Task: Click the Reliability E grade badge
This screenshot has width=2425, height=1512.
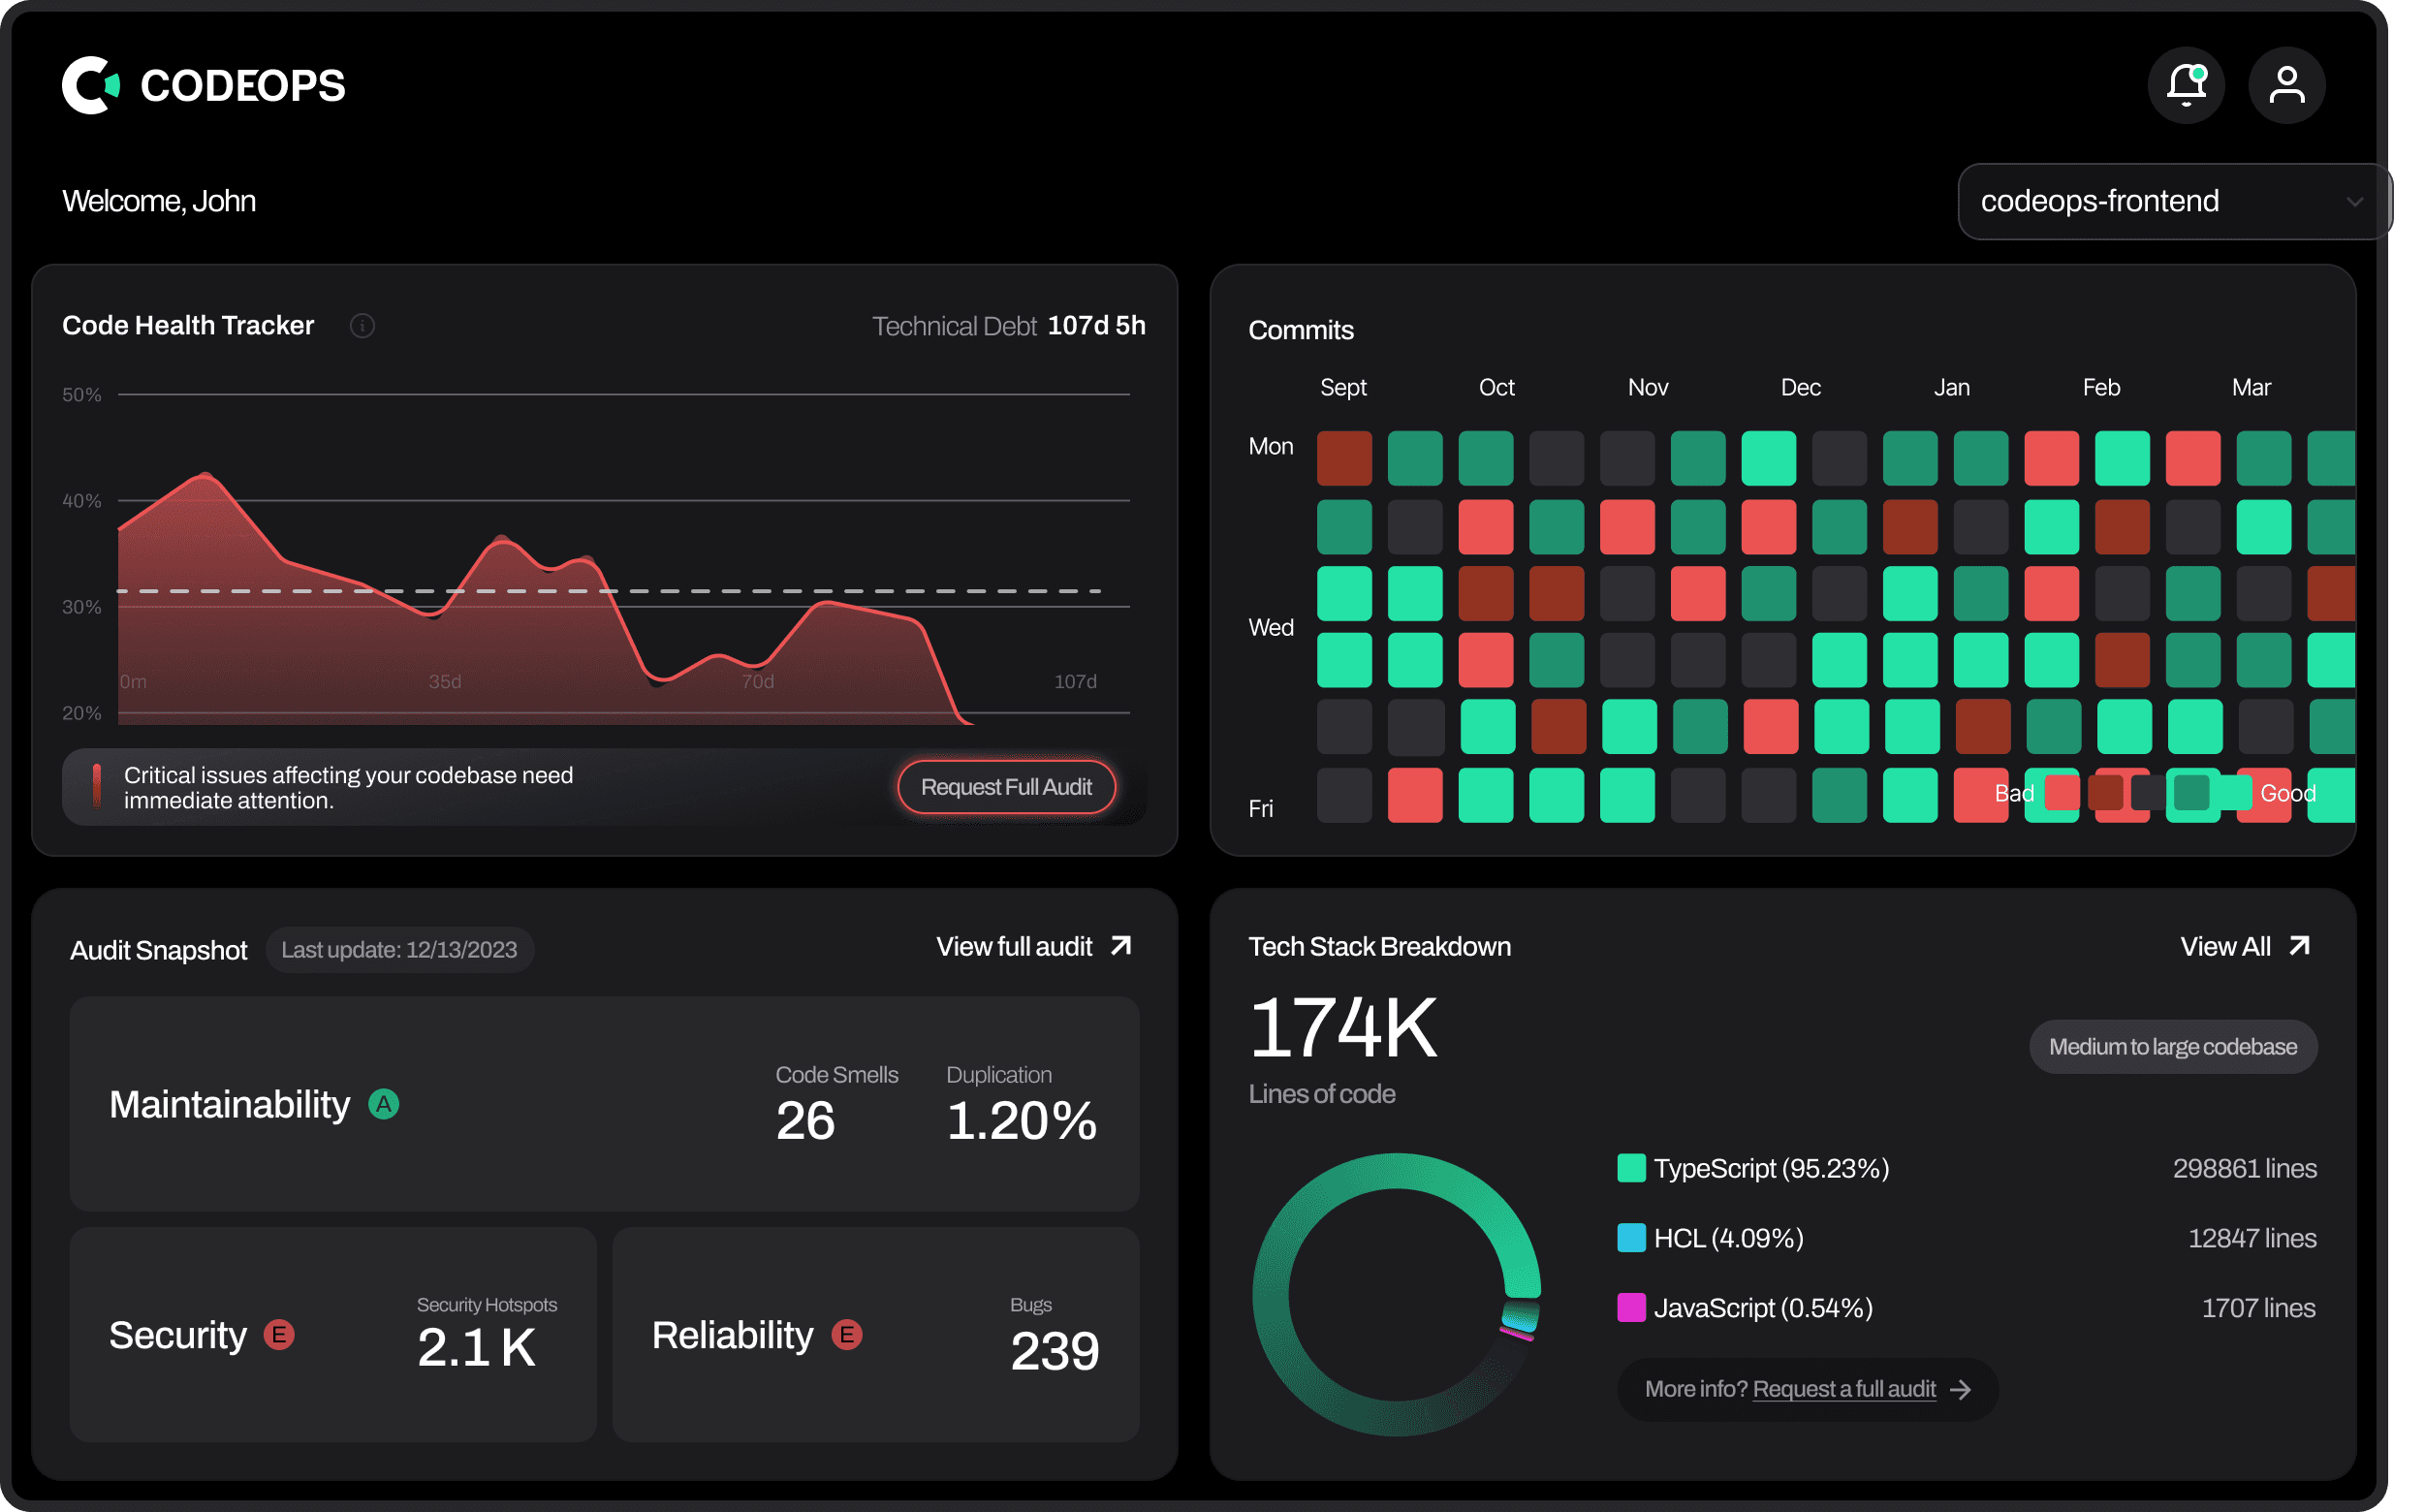Action: click(x=847, y=1334)
